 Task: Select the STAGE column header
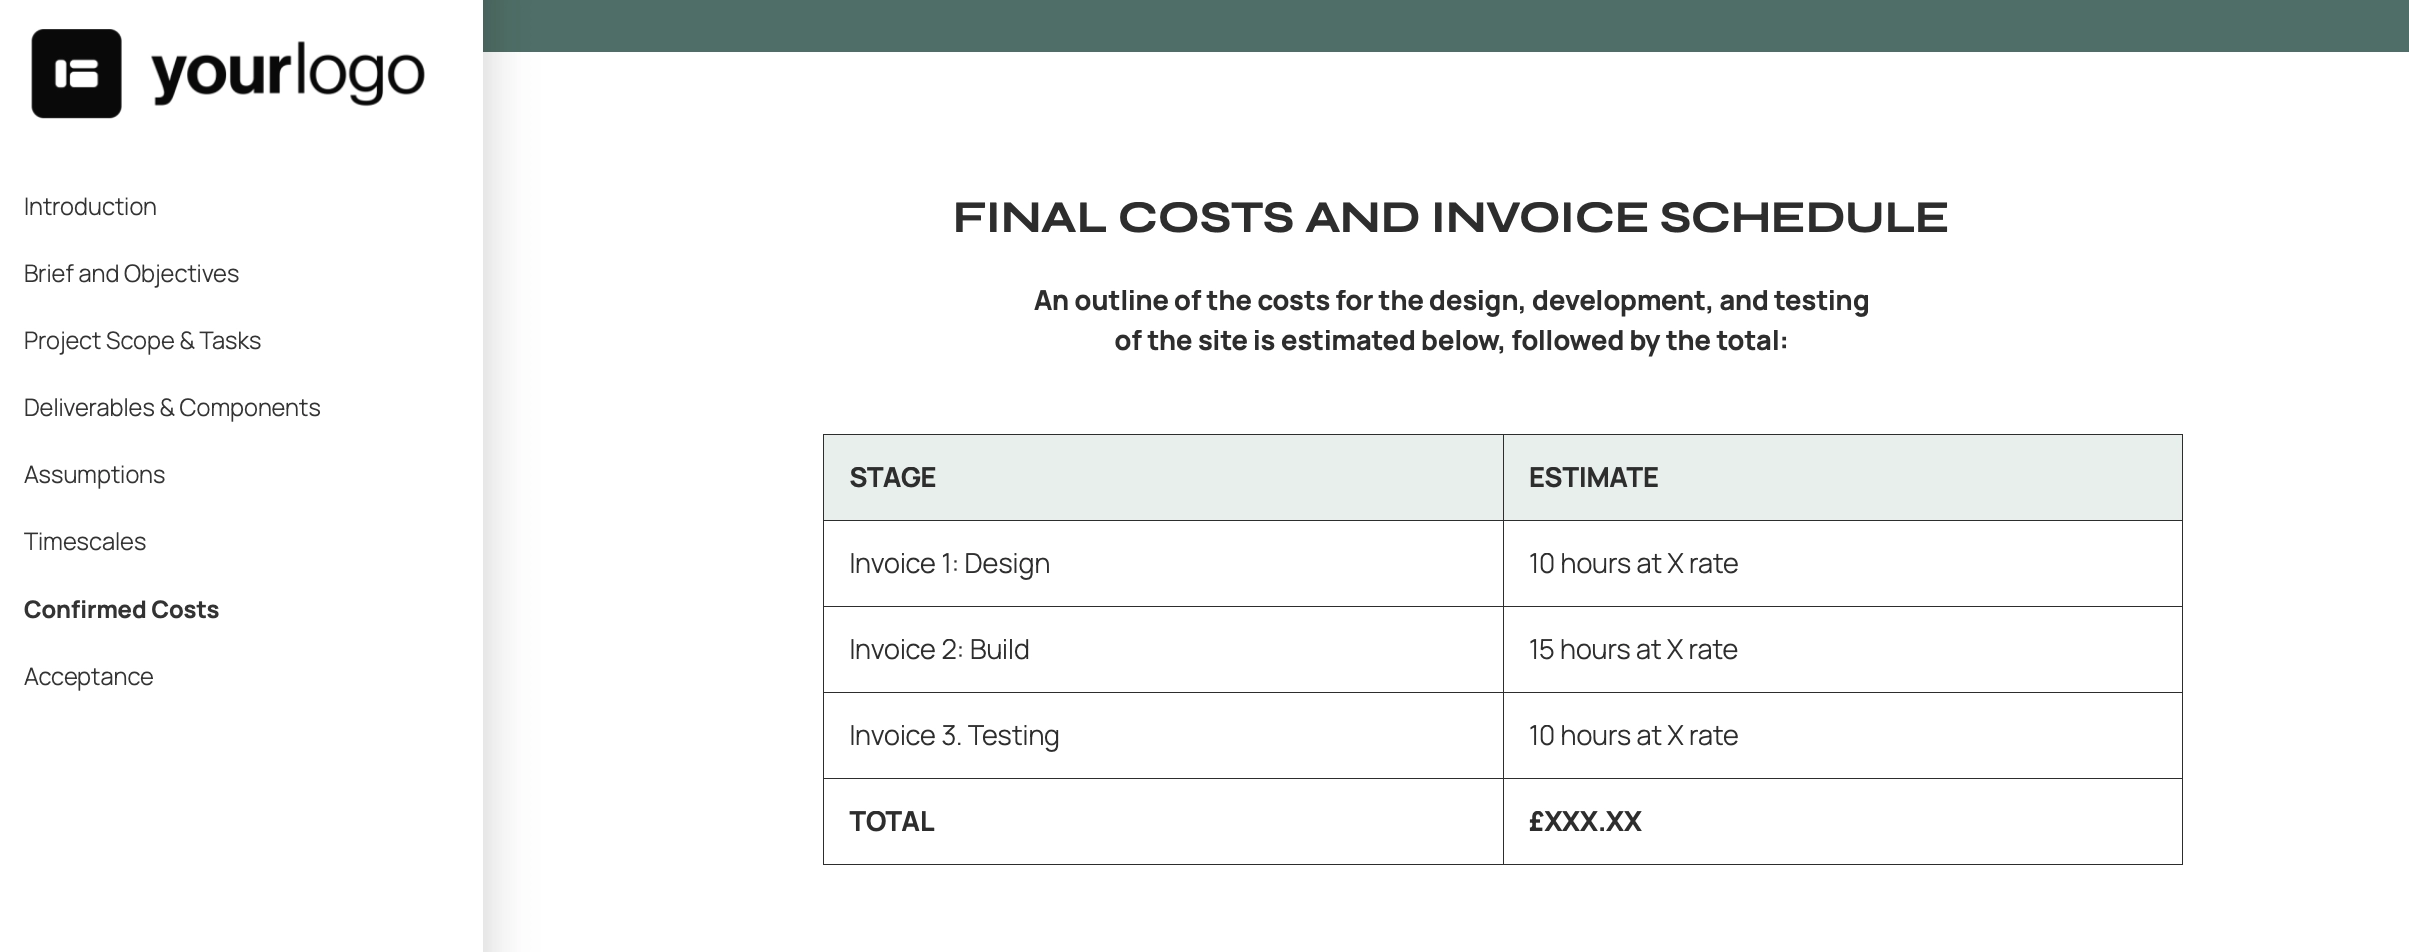click(1163, 477)
